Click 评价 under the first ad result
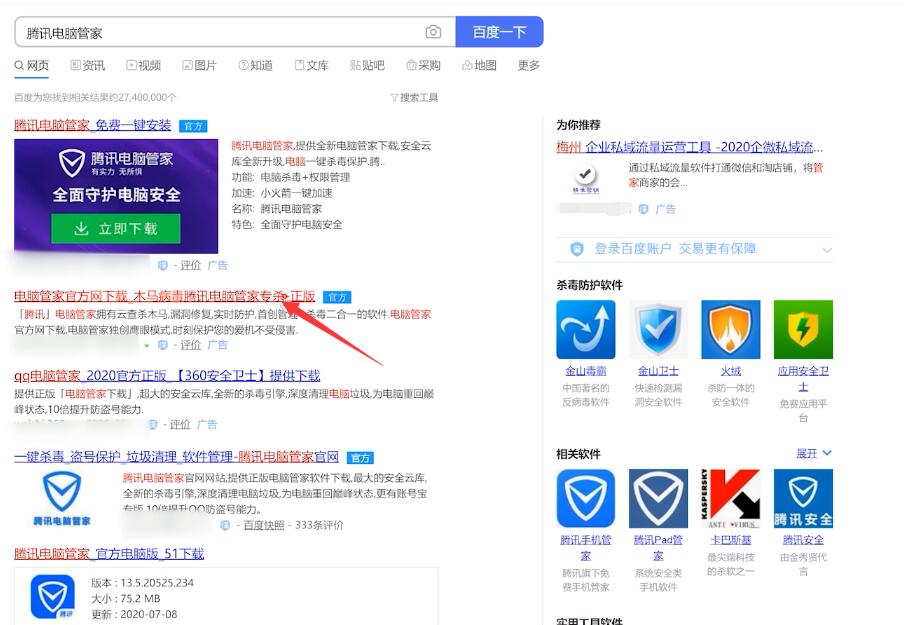Image resolution: width=904 pixels, height=625 pixels. tap(190, 265)
